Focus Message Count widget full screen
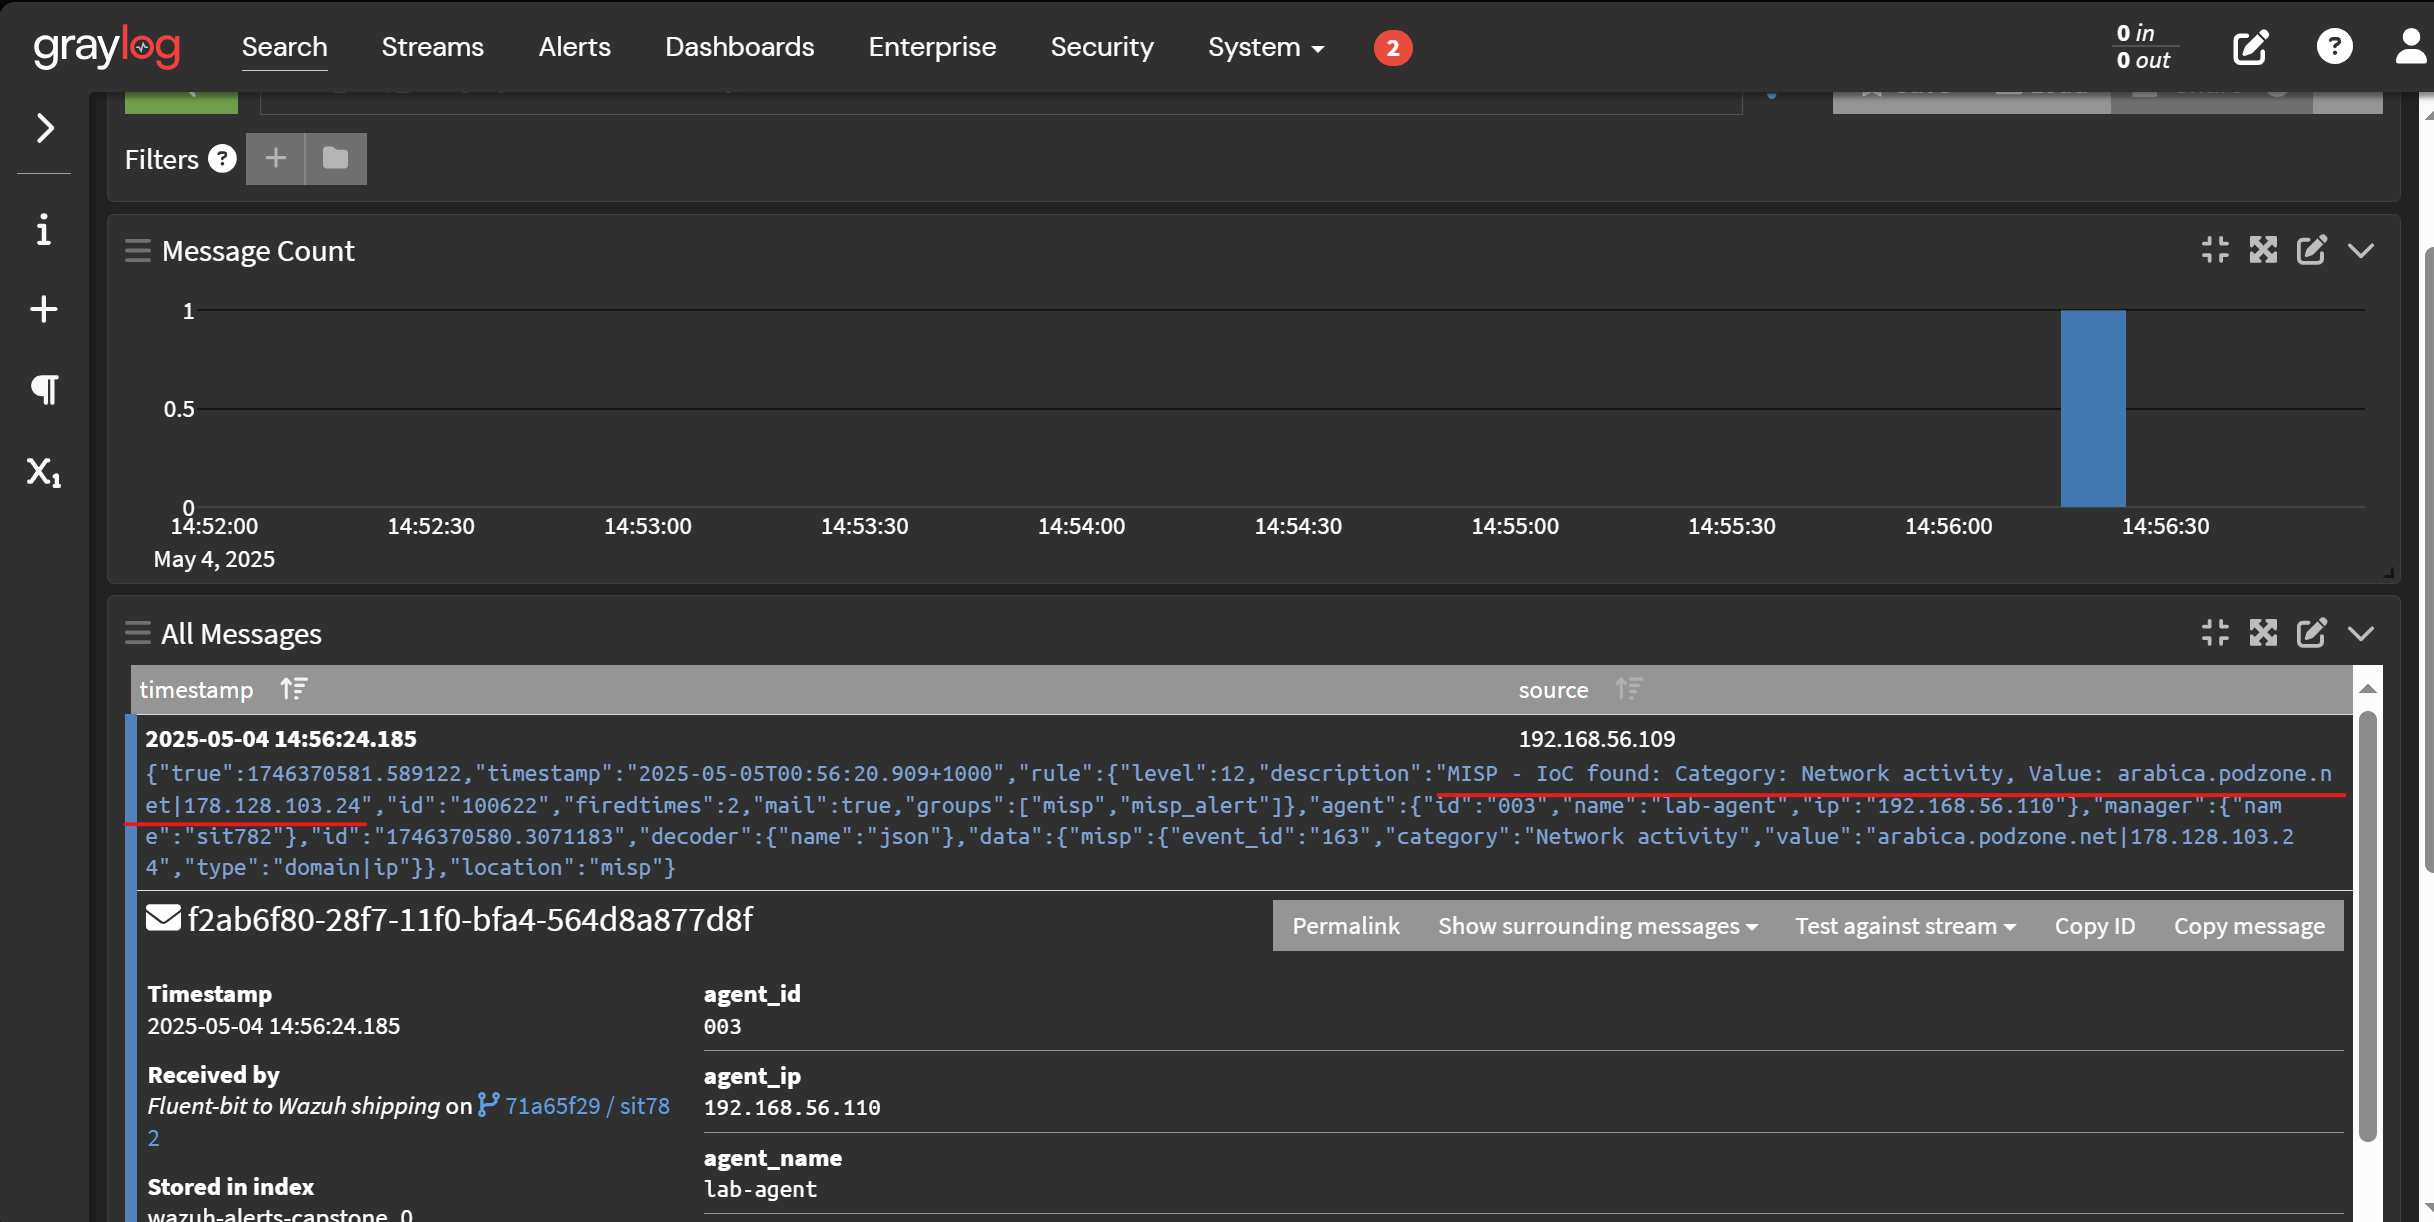 pyautogui.click(x=2263, y=250)
